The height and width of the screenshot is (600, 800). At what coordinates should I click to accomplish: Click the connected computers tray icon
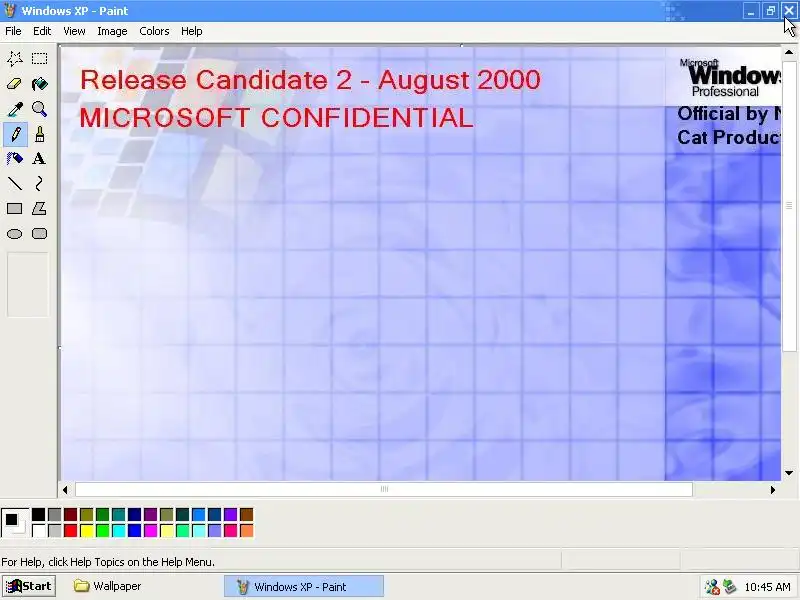[x=730, y=587]
